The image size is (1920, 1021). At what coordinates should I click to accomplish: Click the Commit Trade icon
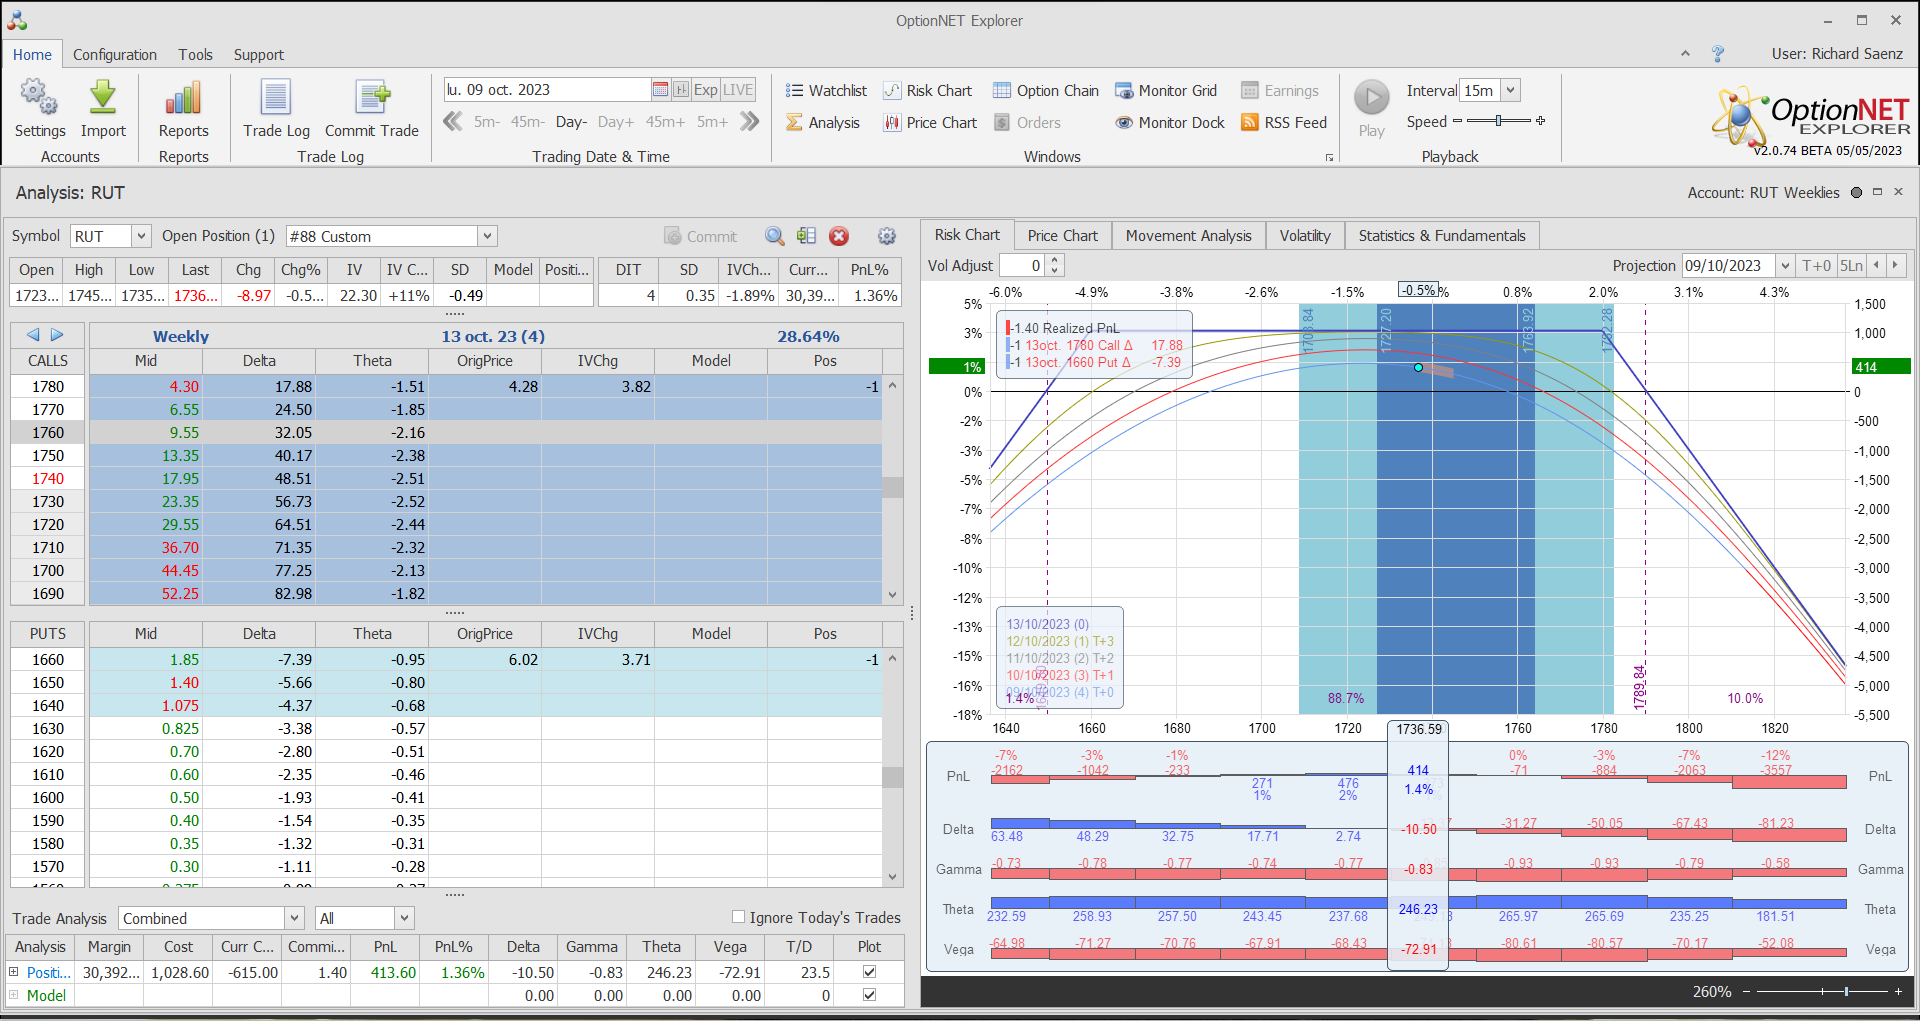point(372,98)
